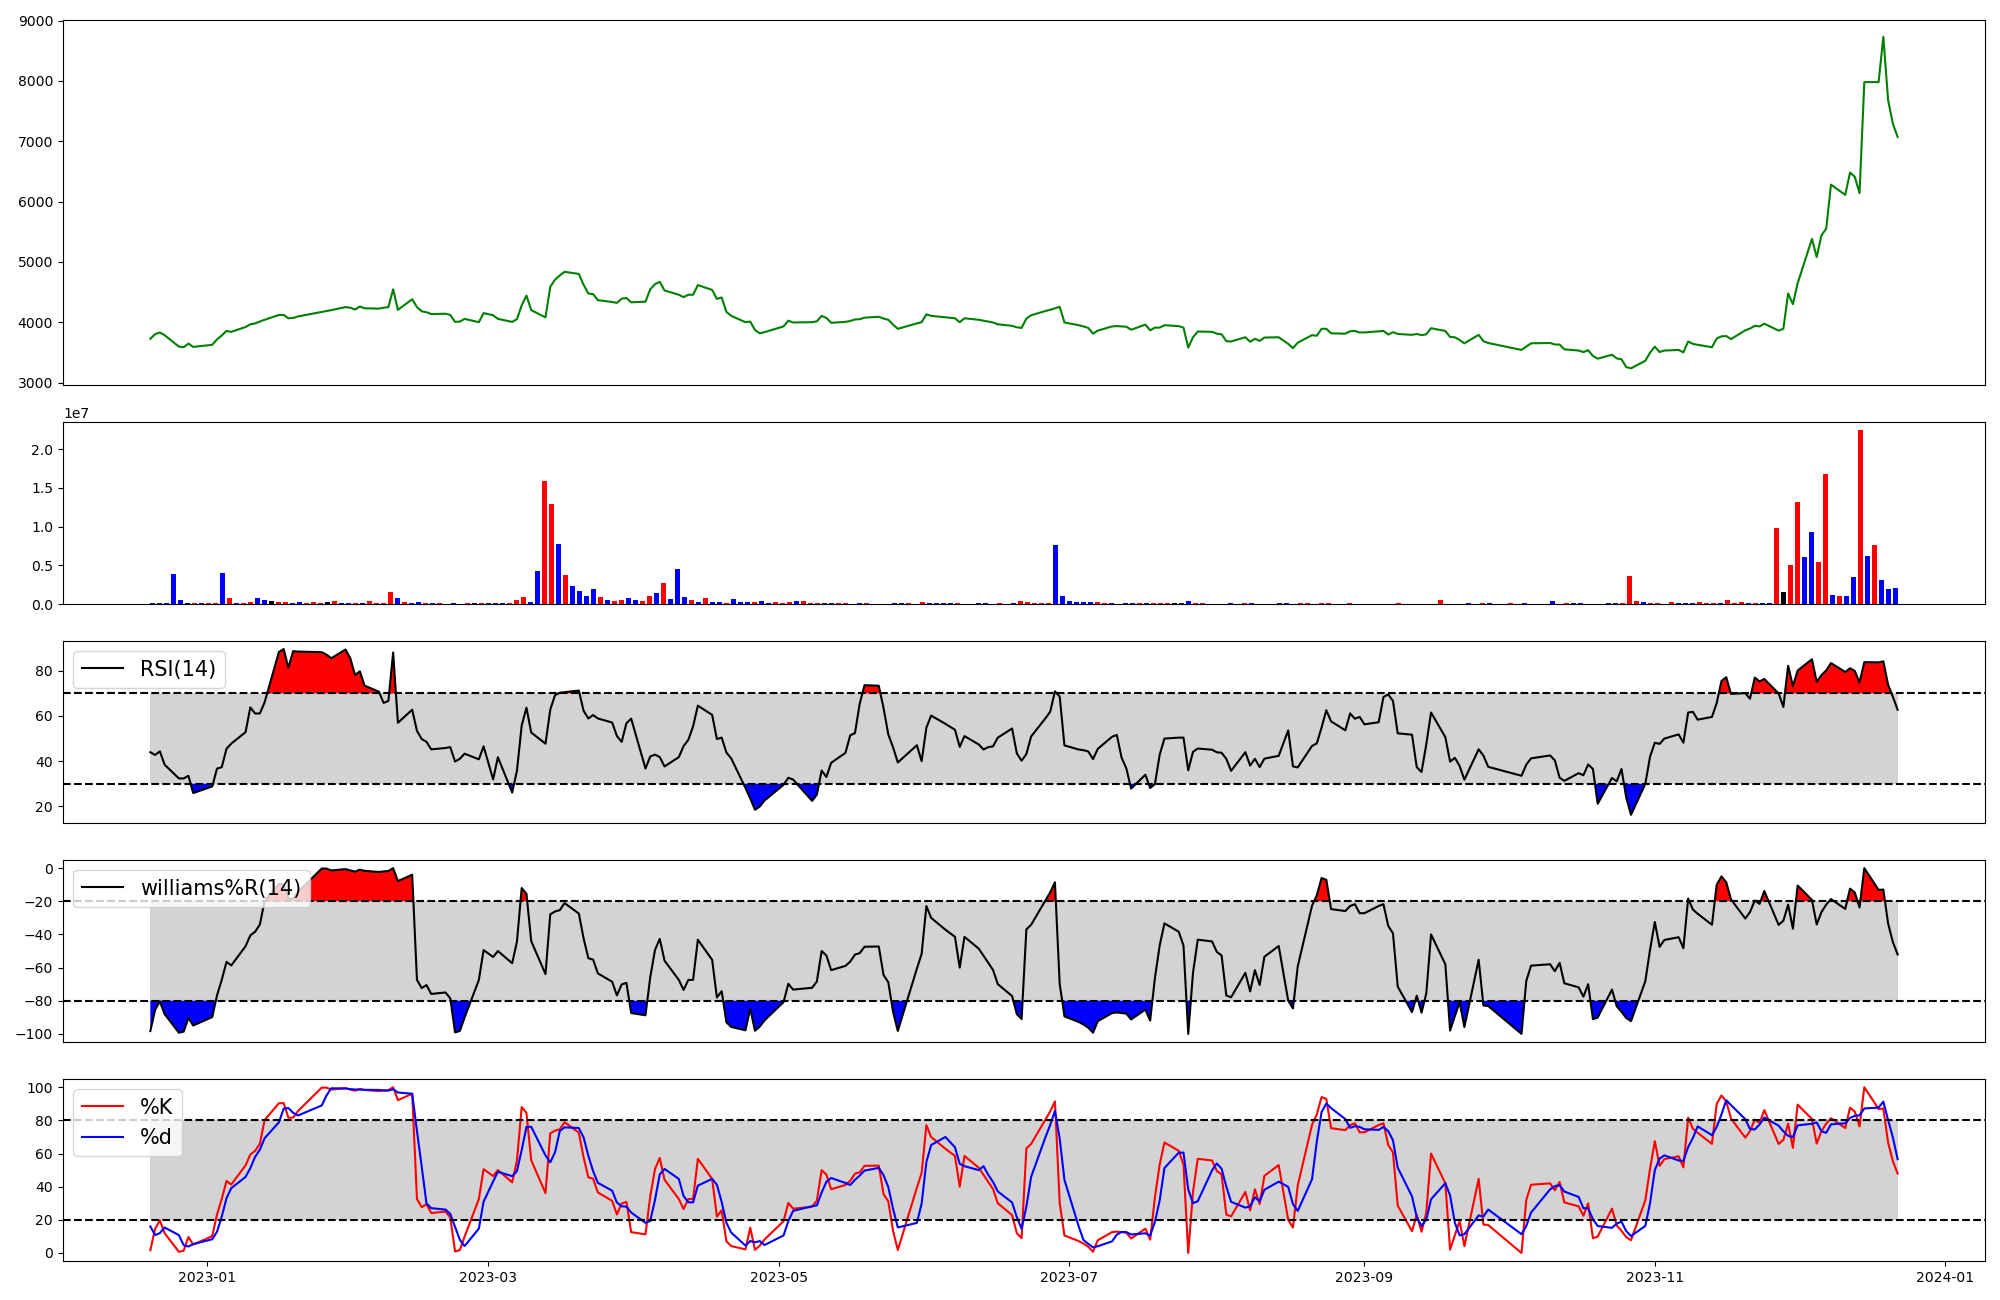Image resolution: width=2000 pixels, height=1300 pixels.
Task: Click the 2023-09 date tick label
Action: (x=1364, y=1277)
